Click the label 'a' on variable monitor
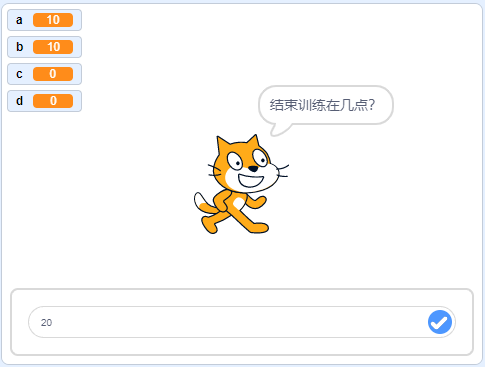This screenshot has width=485, height=367. tap(19, 20)
